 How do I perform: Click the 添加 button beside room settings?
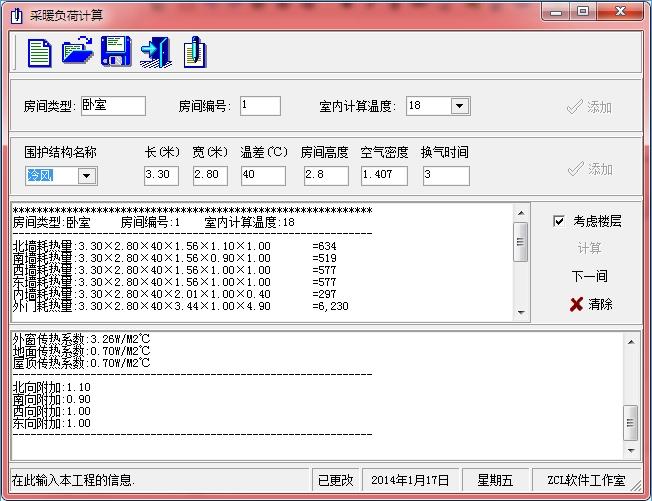click(x=589, y=107)
